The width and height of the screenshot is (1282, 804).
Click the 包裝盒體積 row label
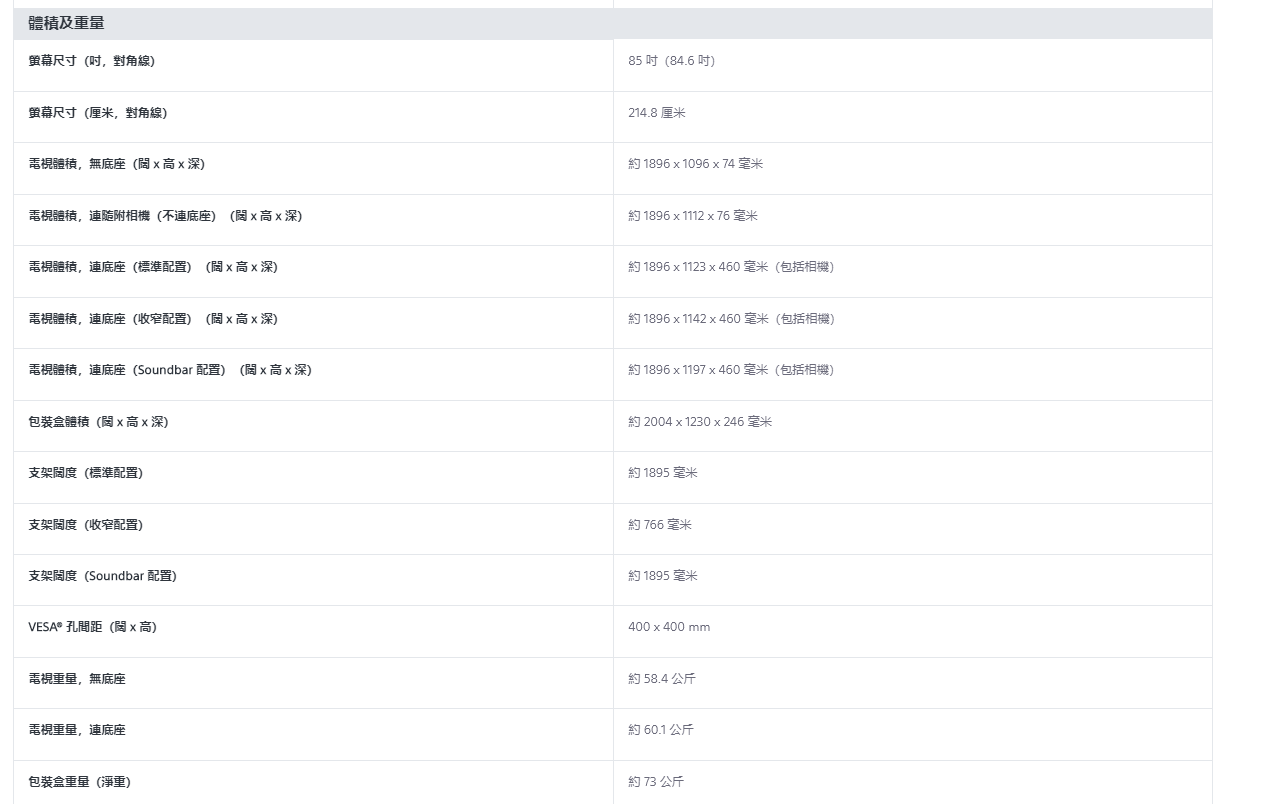(x=98, y=422)
